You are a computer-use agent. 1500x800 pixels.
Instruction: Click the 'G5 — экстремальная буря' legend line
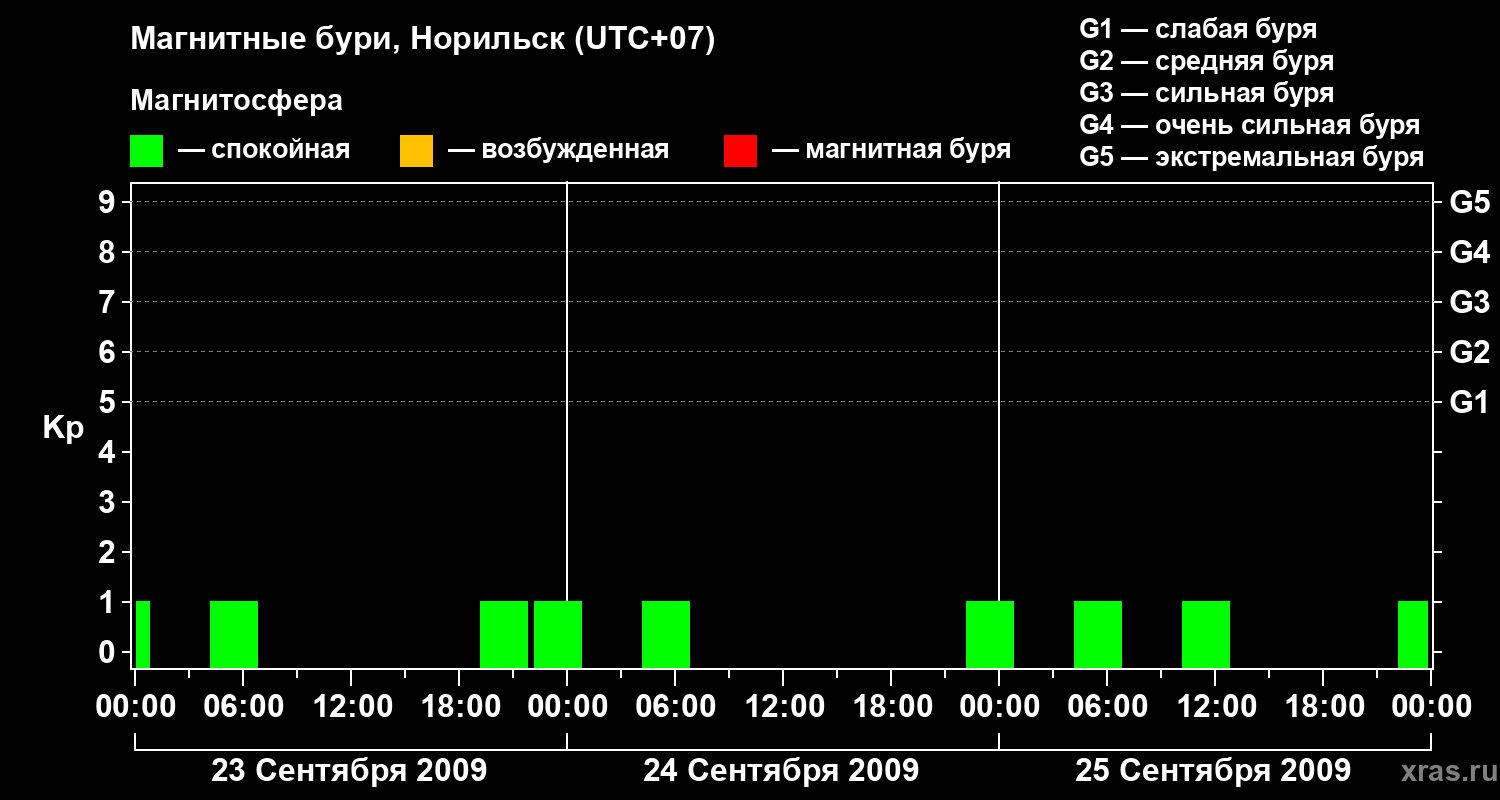(x=1251, y=157)
